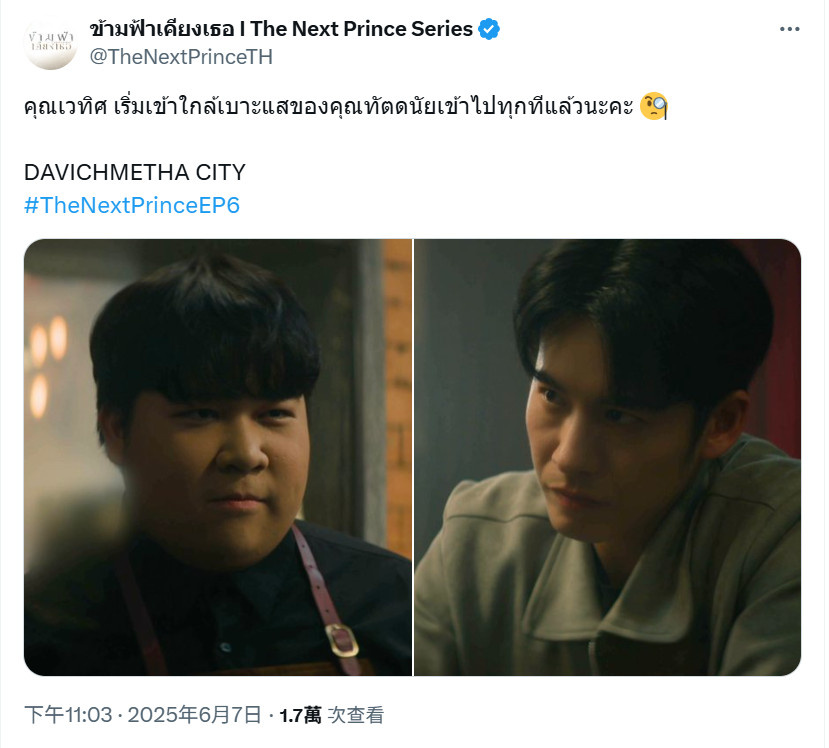Click the blue verified badge icon
Image resolution: width=829 pixels, height=748 pixels.
489,29
